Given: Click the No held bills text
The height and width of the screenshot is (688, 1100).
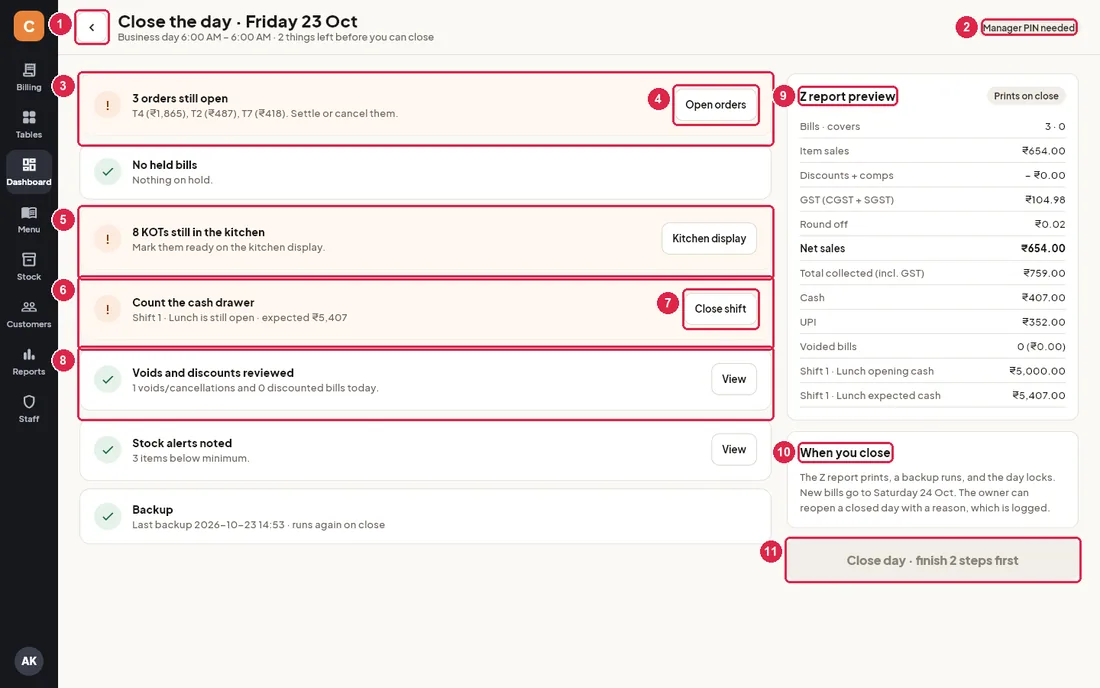Looking at the screenshot, I should (165, 165).
